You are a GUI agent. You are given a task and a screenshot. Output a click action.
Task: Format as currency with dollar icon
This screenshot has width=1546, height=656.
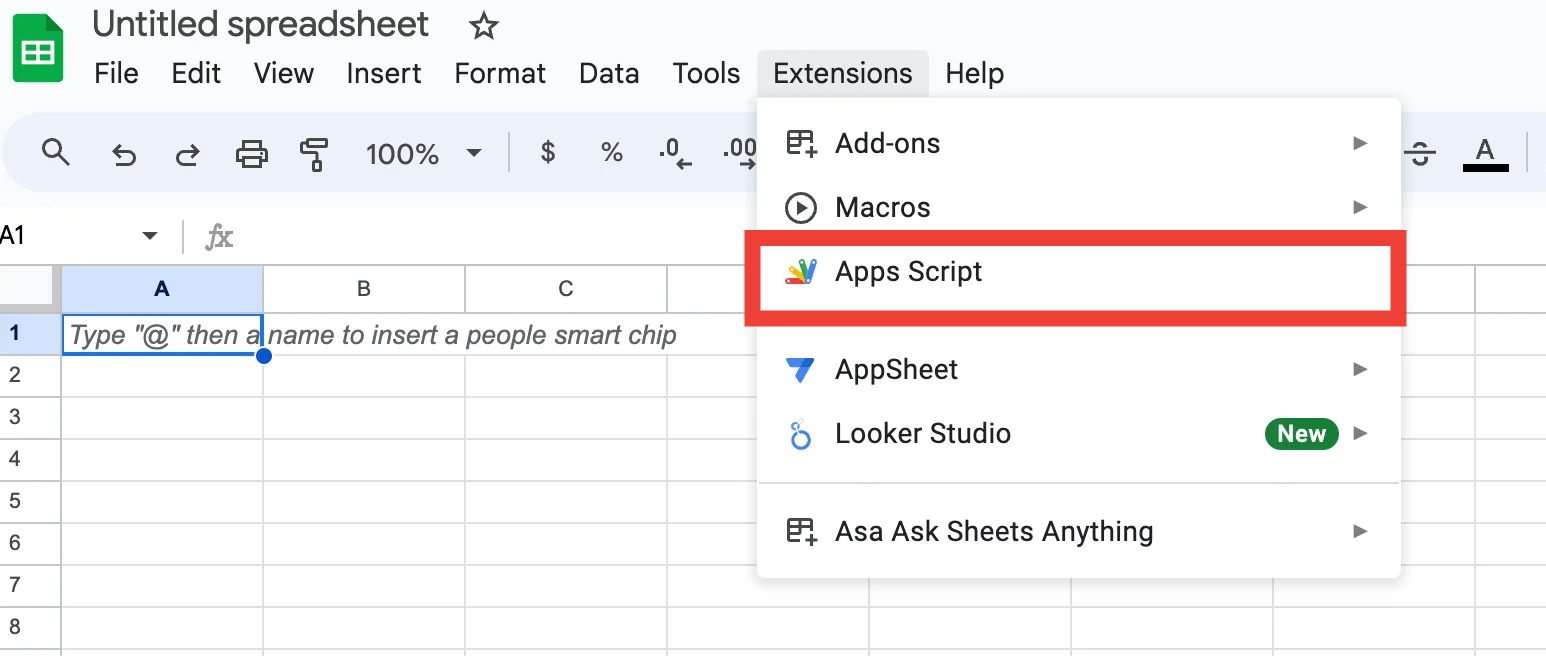[547, 153]
